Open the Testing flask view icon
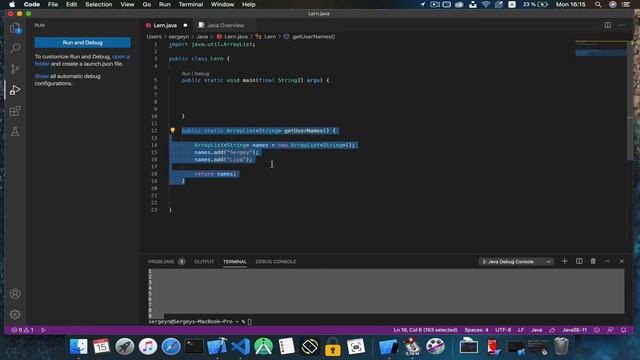This screenshot has height=360, width=640. [x=15, y=131]
